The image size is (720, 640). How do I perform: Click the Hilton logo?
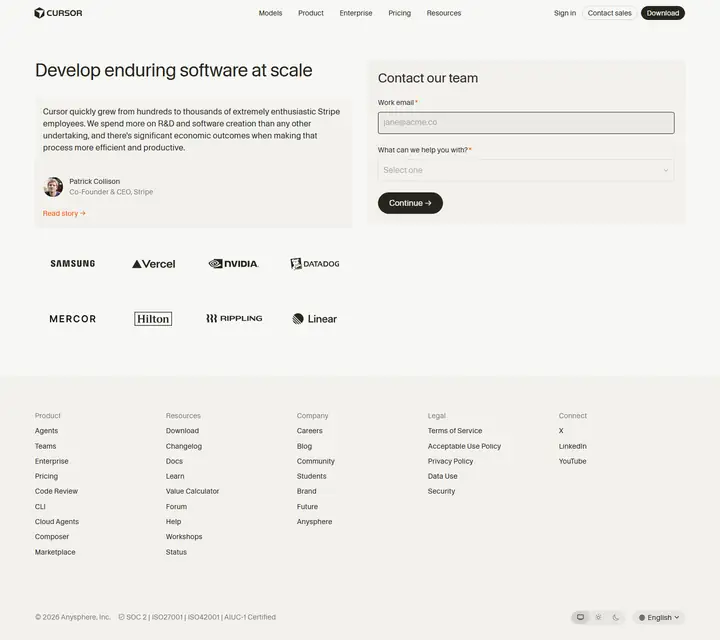click(x=153, y=319)
